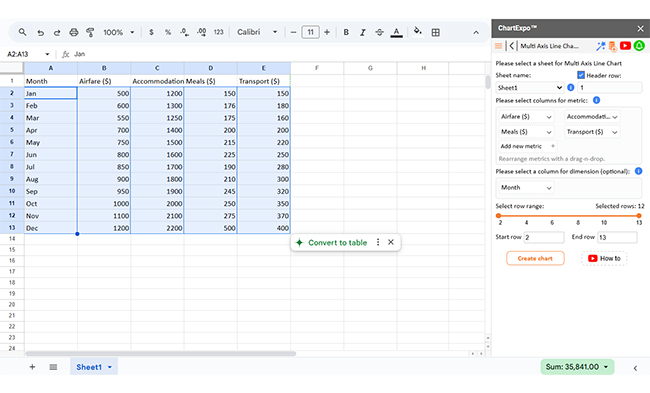Increase font size with plus button
Image resolution: width=650 pixels, height=393 pixels.
327,32
